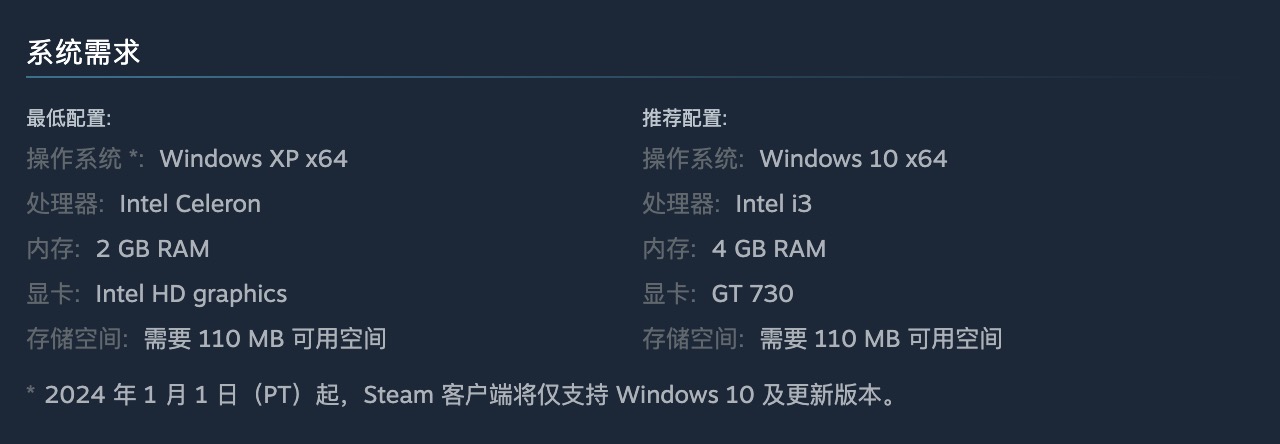Click the 2 GB RAM value
The height and width of the screenshot is (444, 1280).
click(153, 249)
